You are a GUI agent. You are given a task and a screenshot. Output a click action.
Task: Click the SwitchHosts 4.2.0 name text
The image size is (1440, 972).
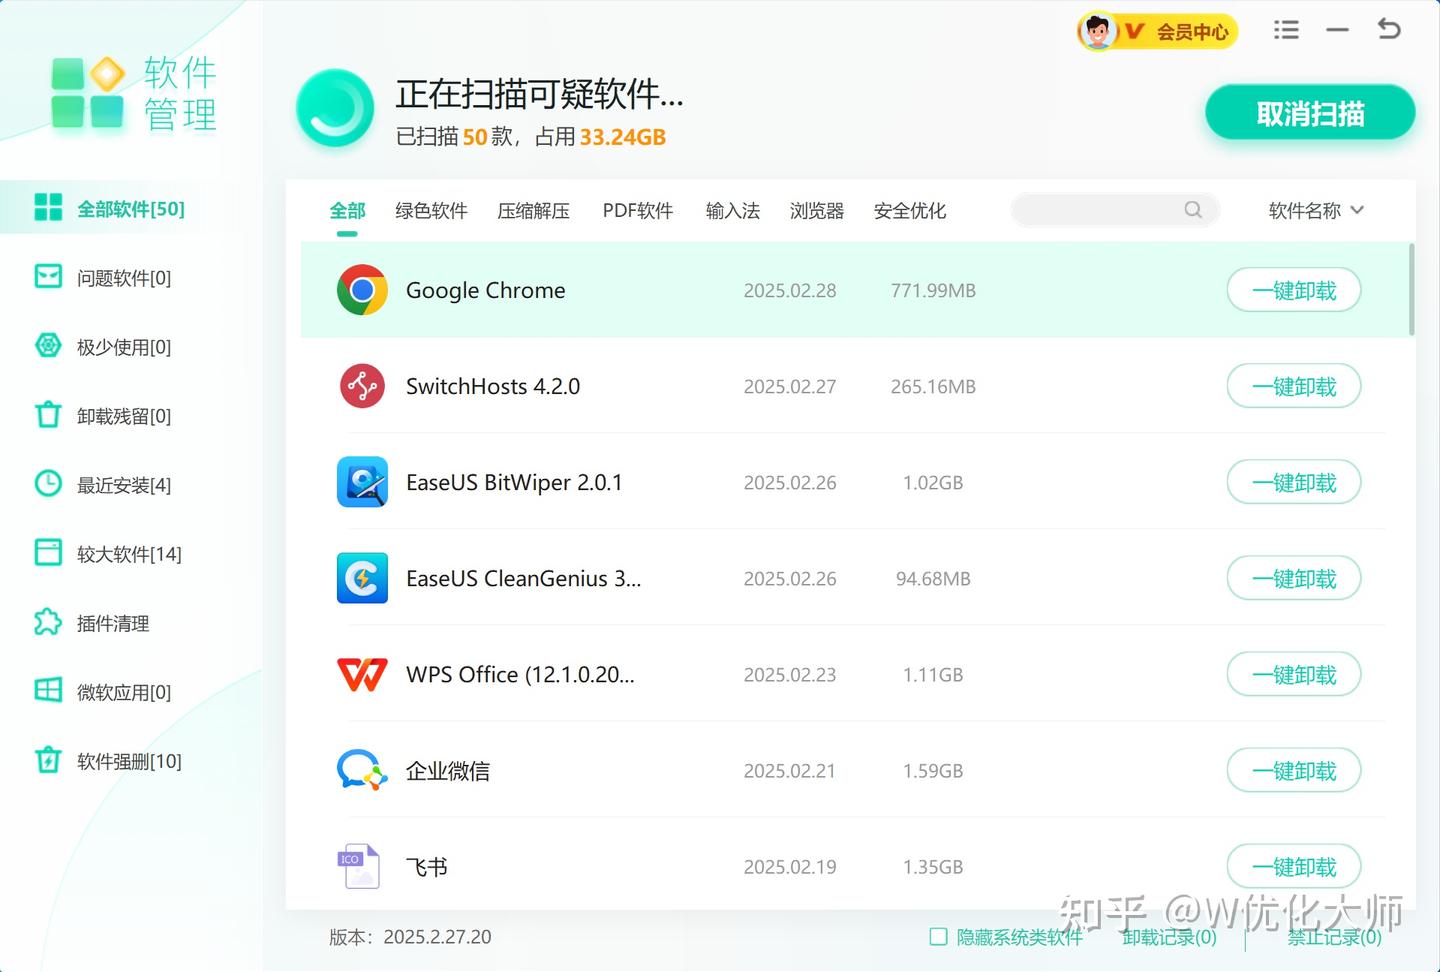point(493,386)
